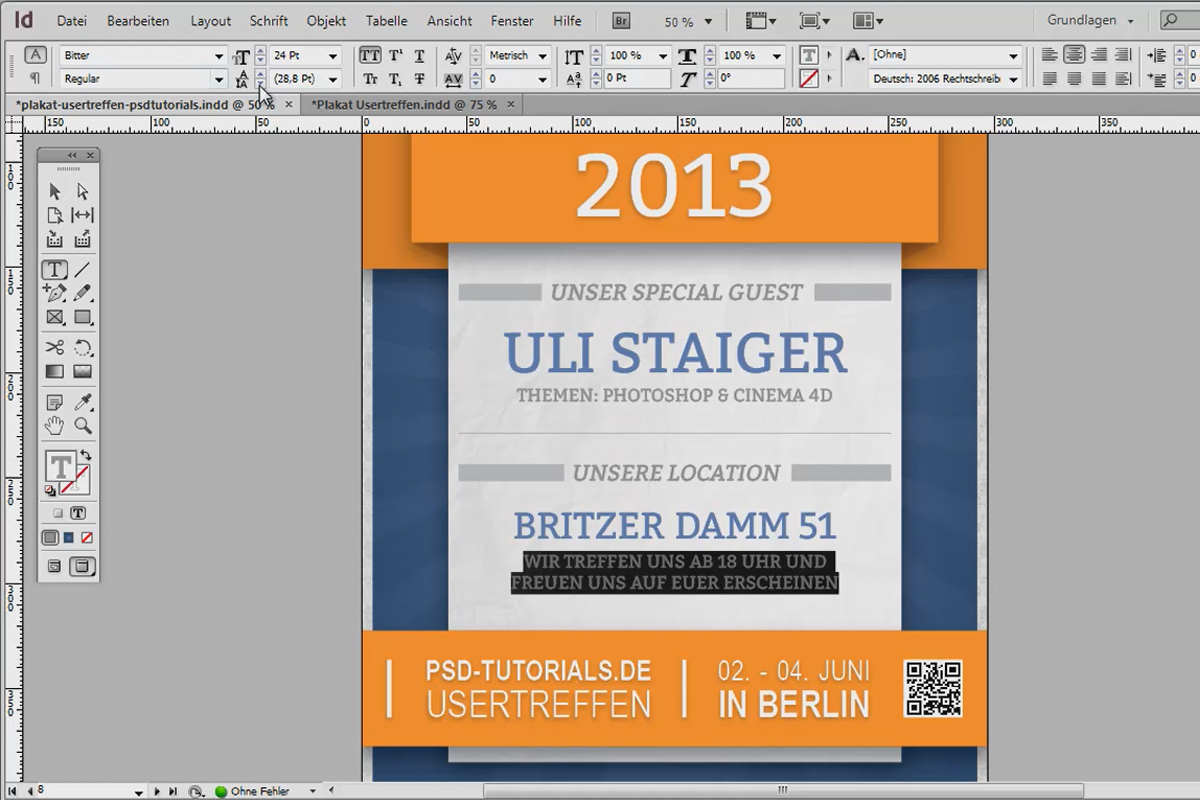1200x800 pixels.
Task: Click the workspace search field
Action: coord(1181,20)
